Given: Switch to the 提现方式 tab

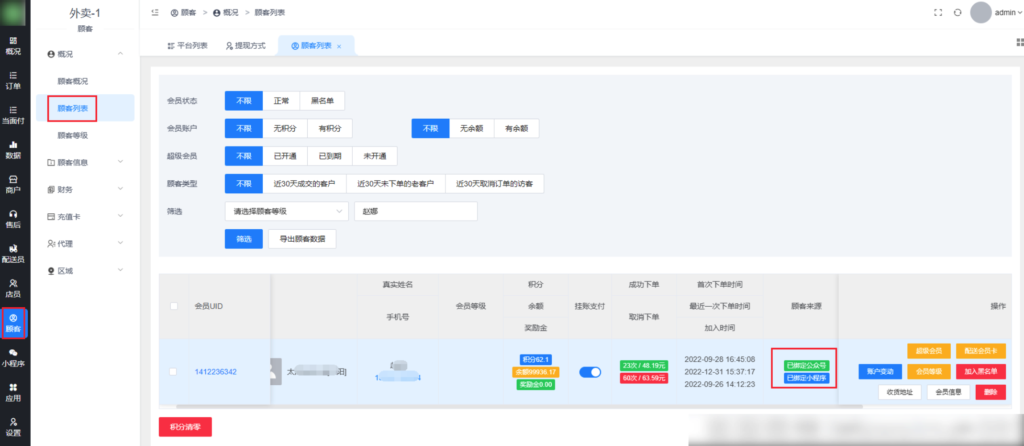Looking at the screenshot, I should [246, 46].
